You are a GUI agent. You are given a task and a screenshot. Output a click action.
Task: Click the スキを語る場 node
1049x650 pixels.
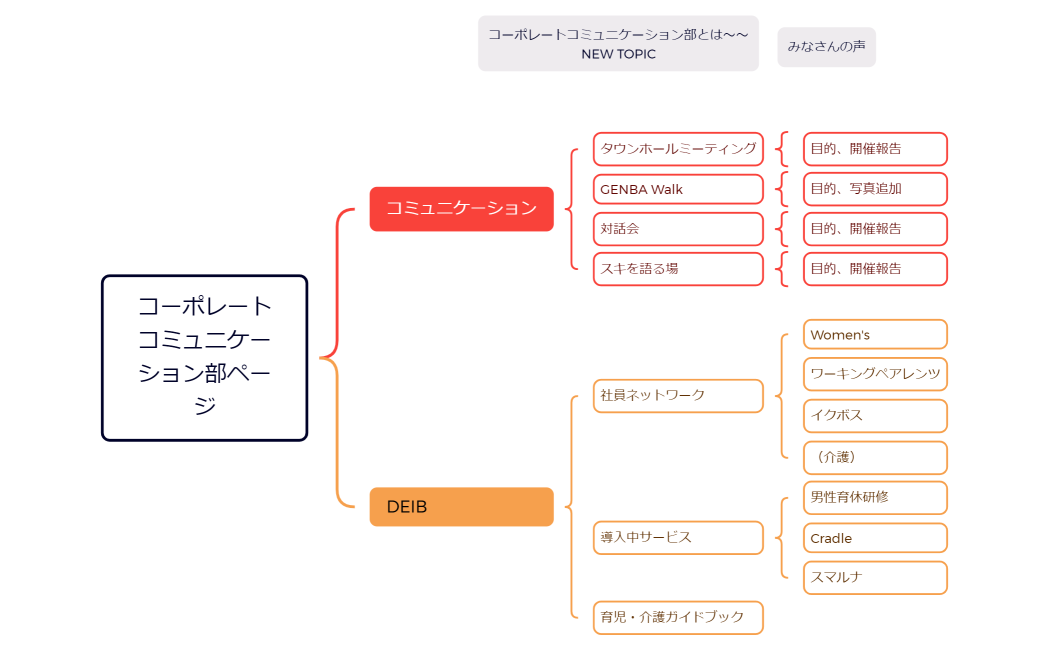point(677,268)
